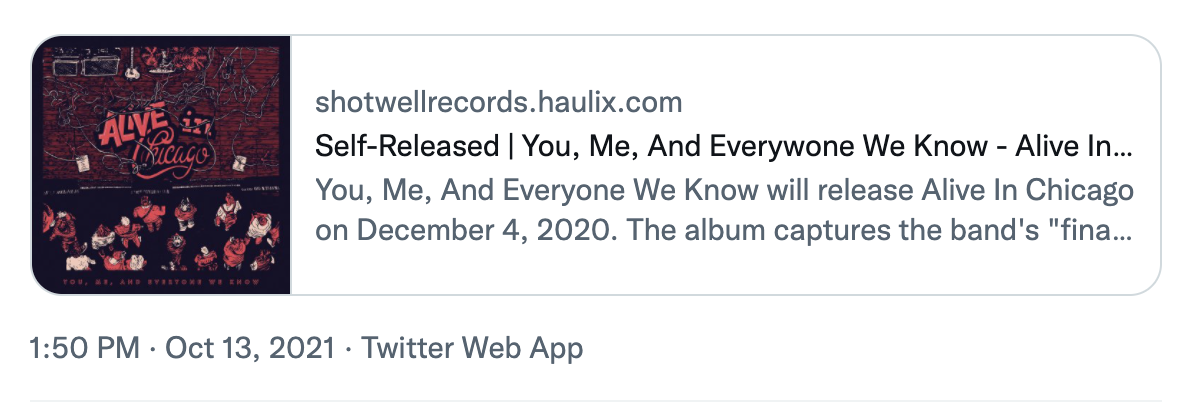This screenshot has width=1194, height=402.
Task: Click the crowd illustration on the album art
Action: pyautogui.click(x=160, y=235)
